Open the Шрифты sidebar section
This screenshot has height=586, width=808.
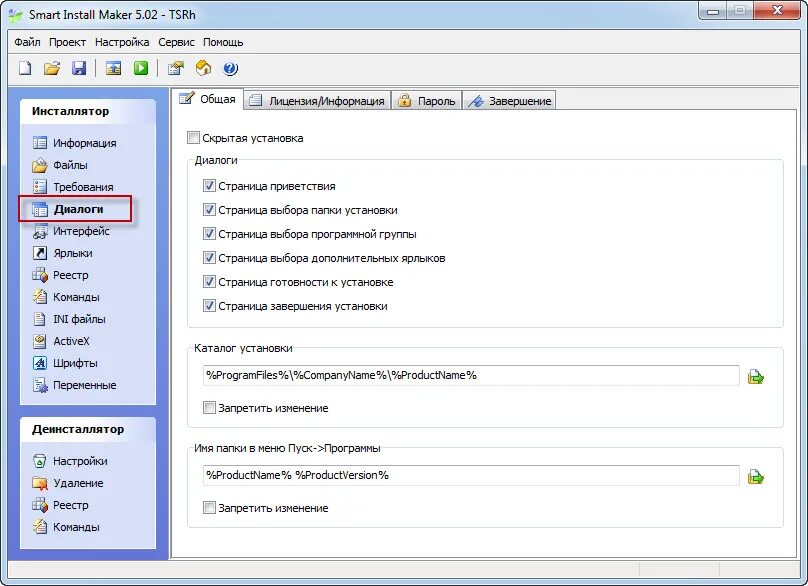[x=64, y=363]
